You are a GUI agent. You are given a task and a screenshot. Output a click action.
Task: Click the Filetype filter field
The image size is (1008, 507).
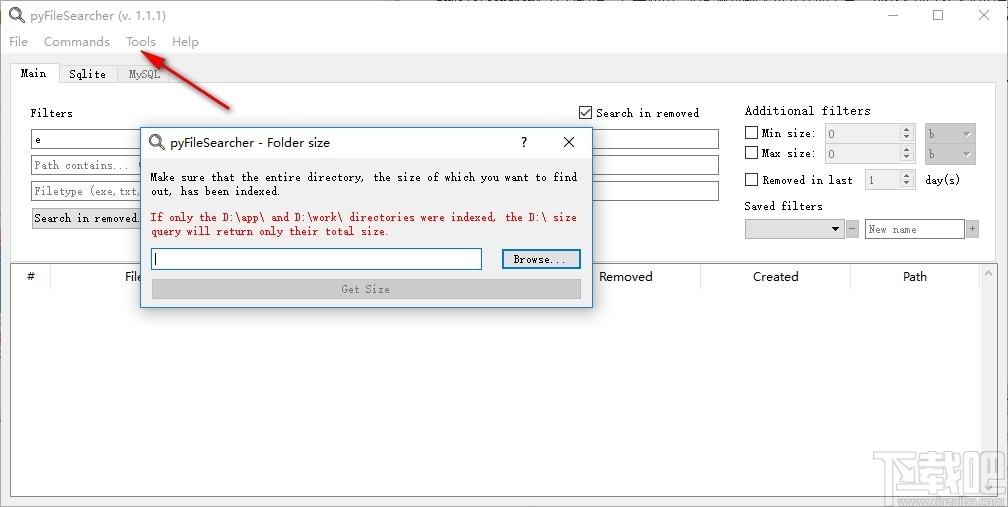tap(86, 191)
